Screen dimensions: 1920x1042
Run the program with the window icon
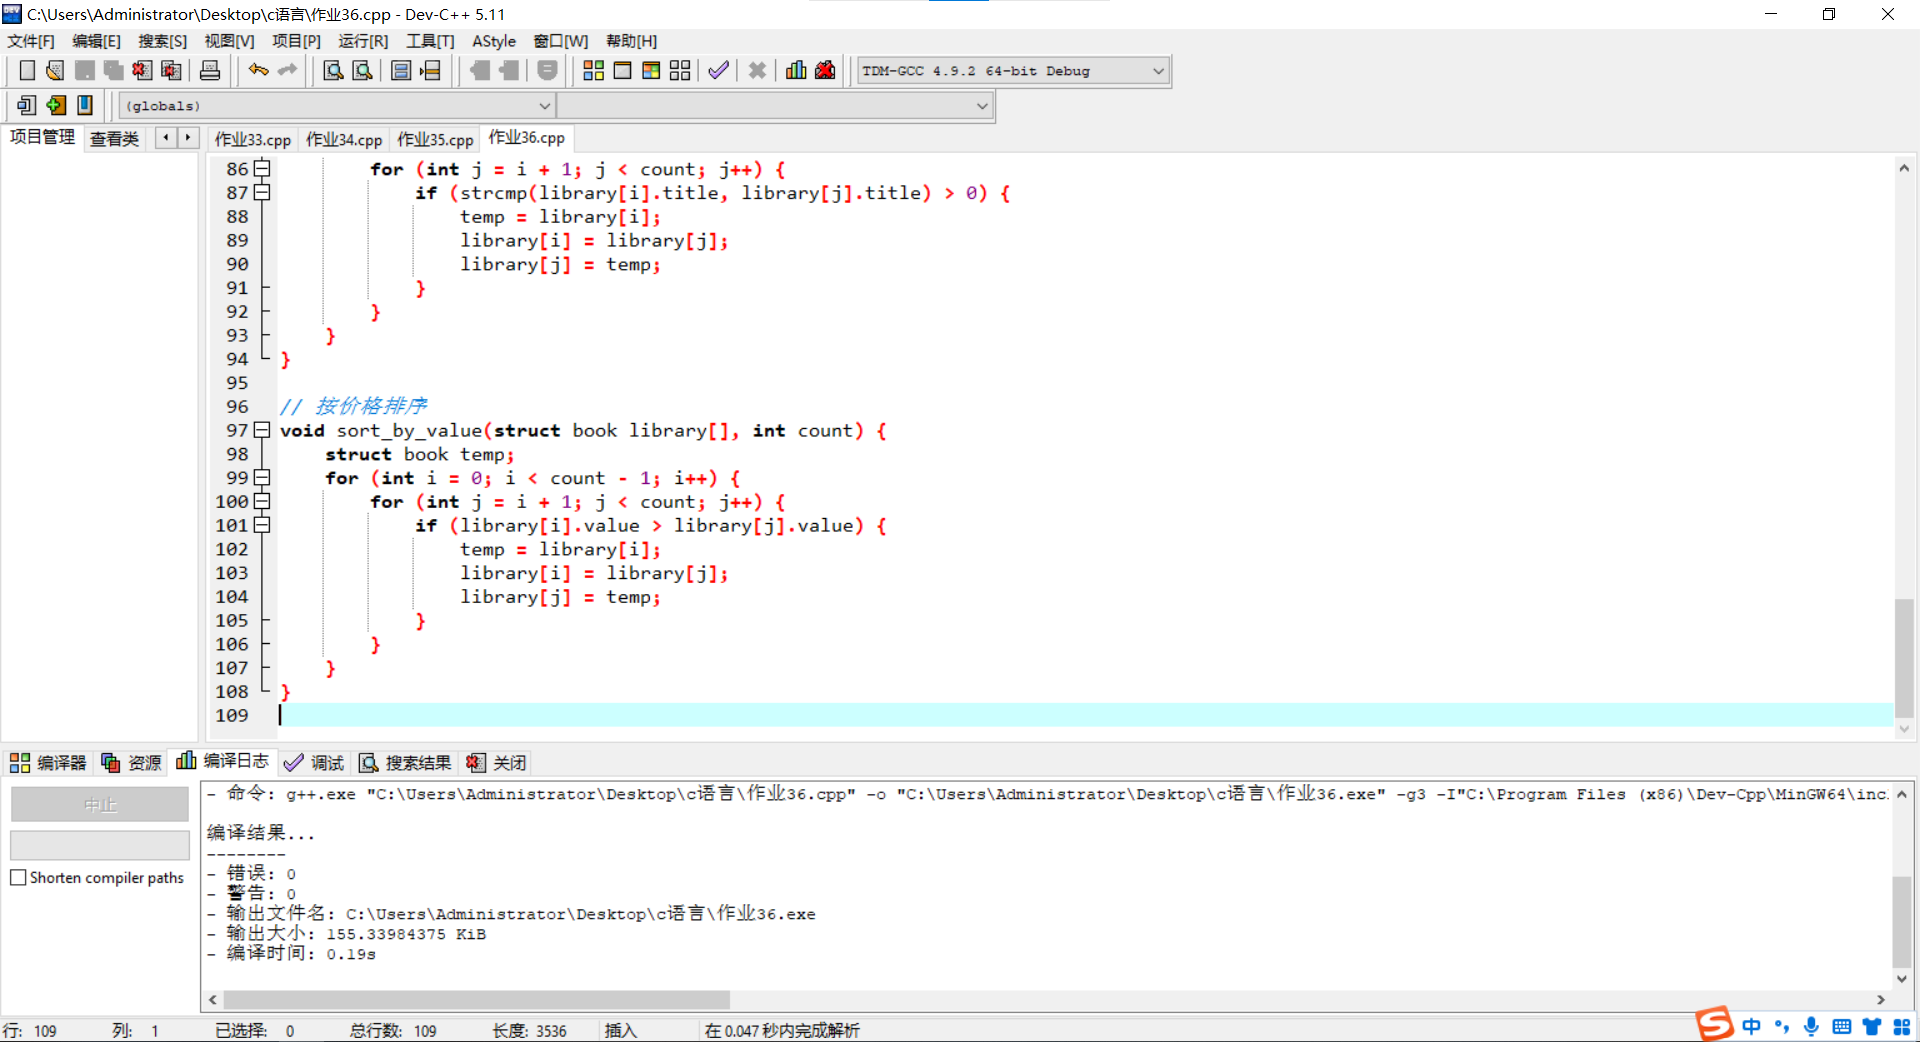pos(622,70)
